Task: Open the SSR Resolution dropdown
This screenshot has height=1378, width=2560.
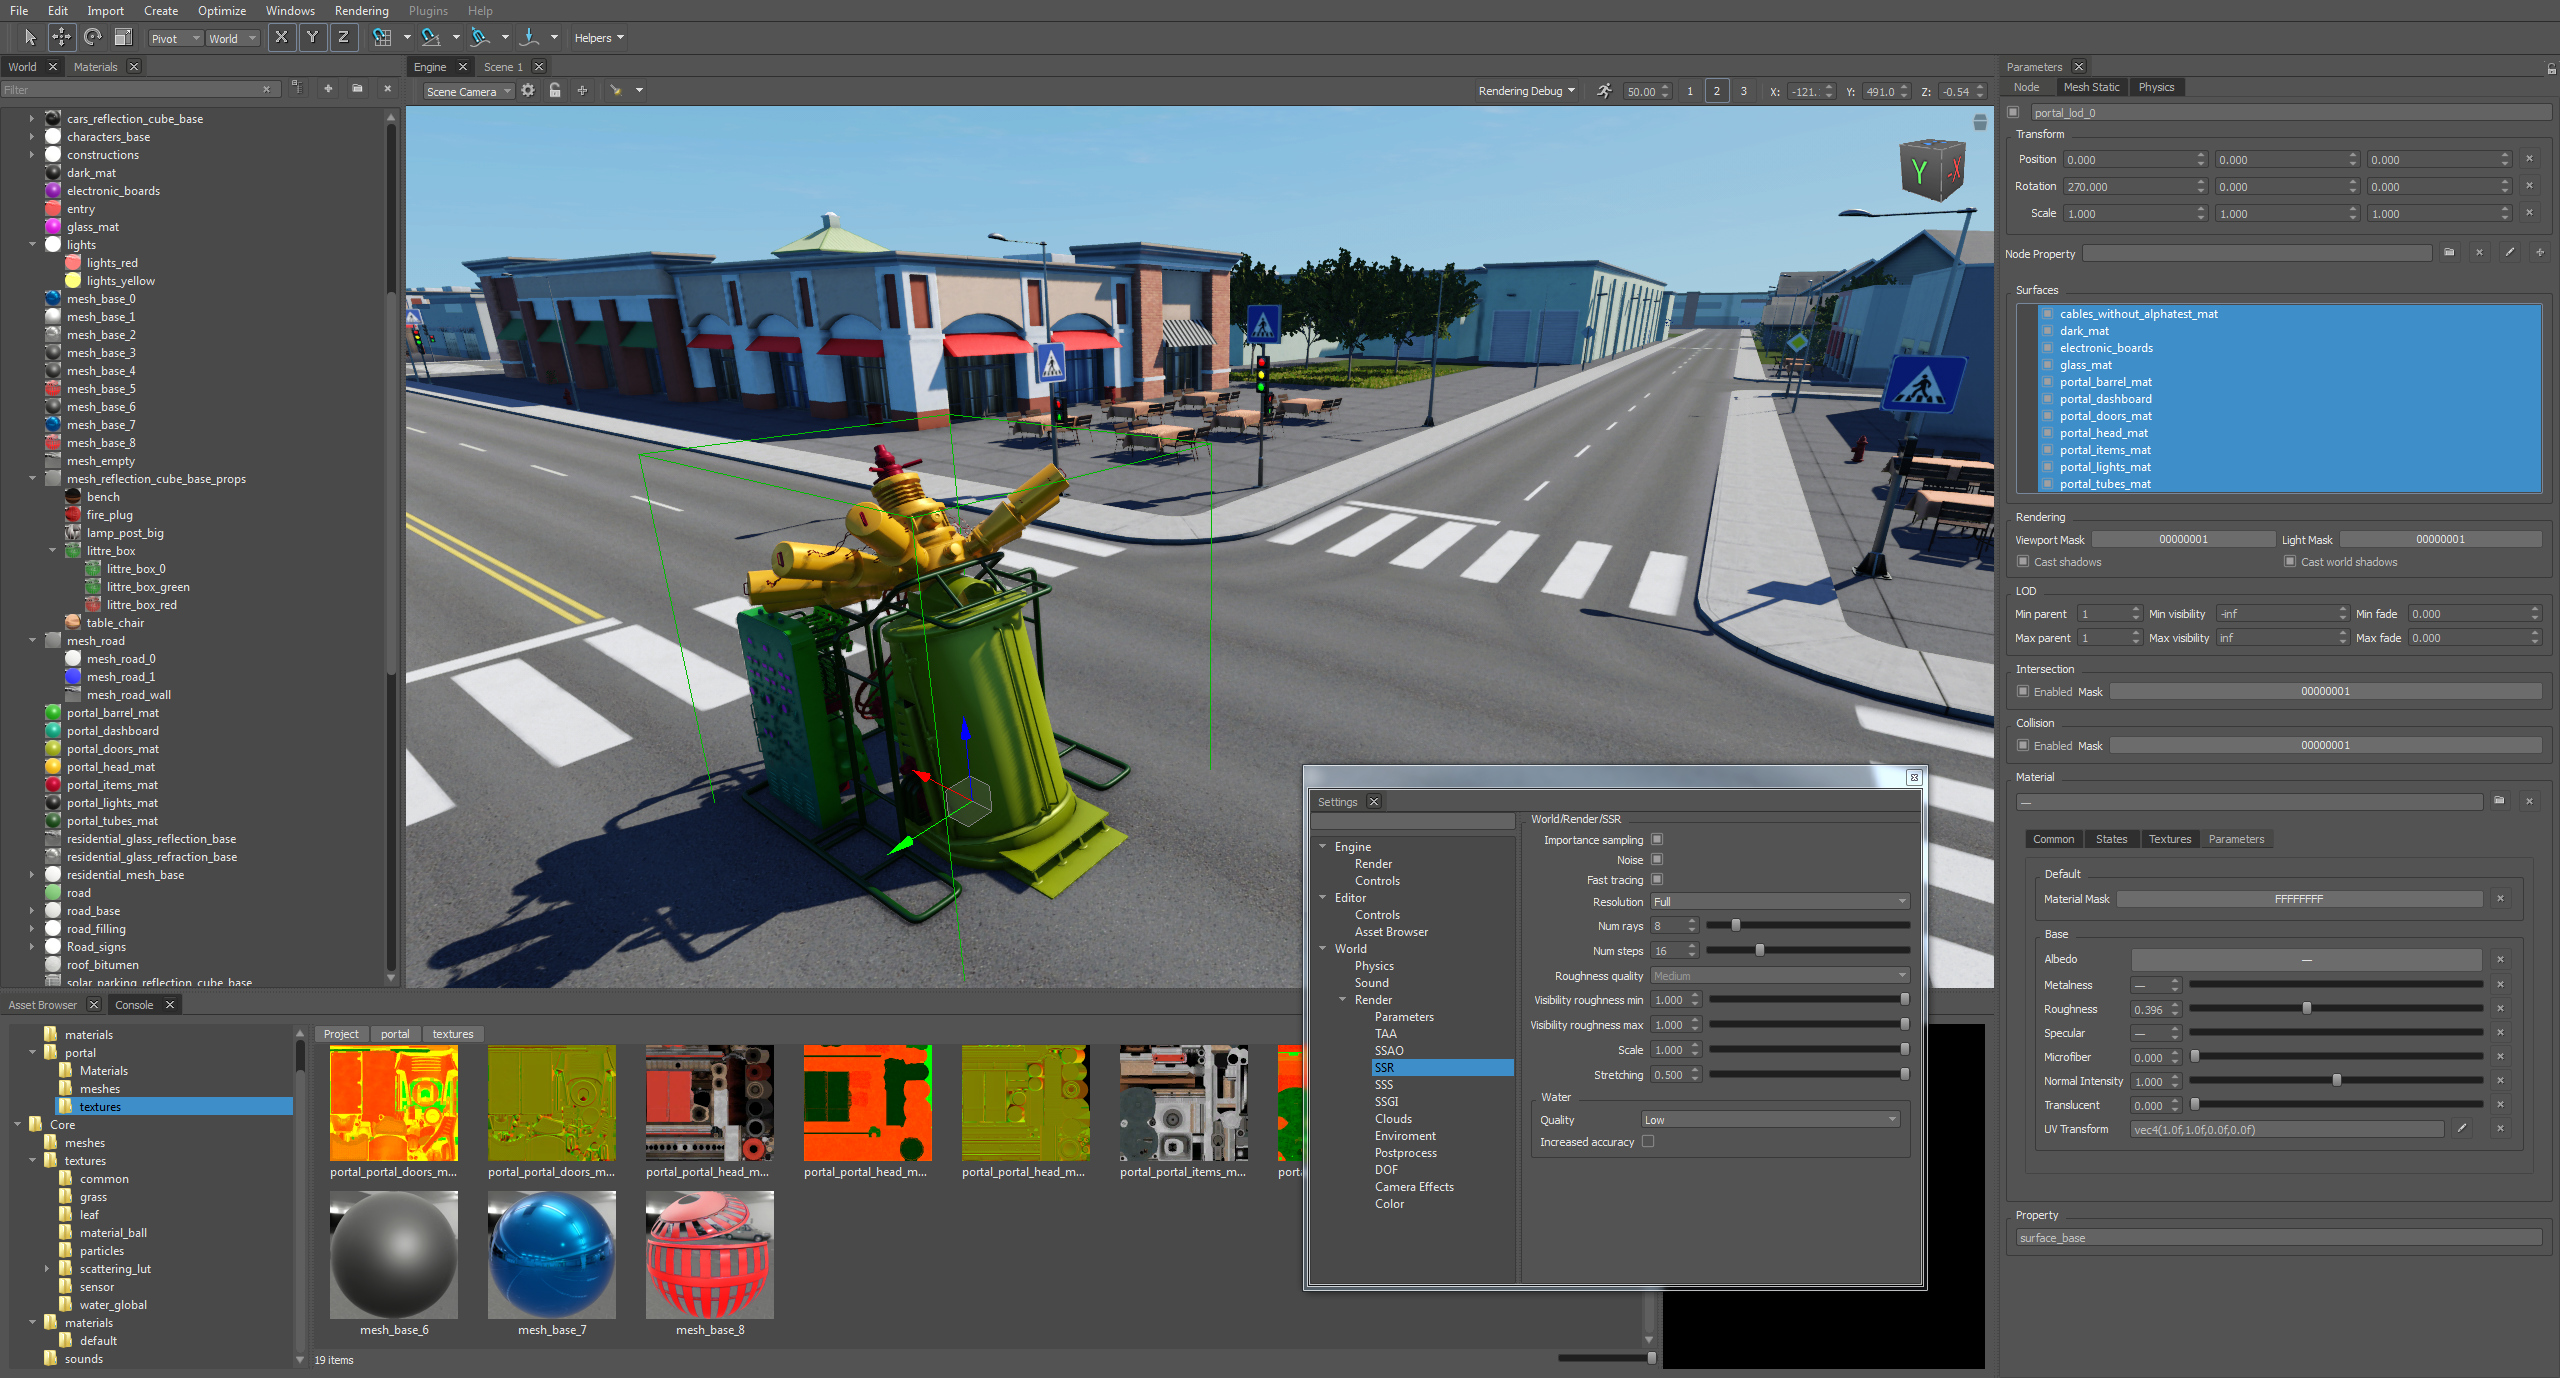Action: pos(1780,901)
